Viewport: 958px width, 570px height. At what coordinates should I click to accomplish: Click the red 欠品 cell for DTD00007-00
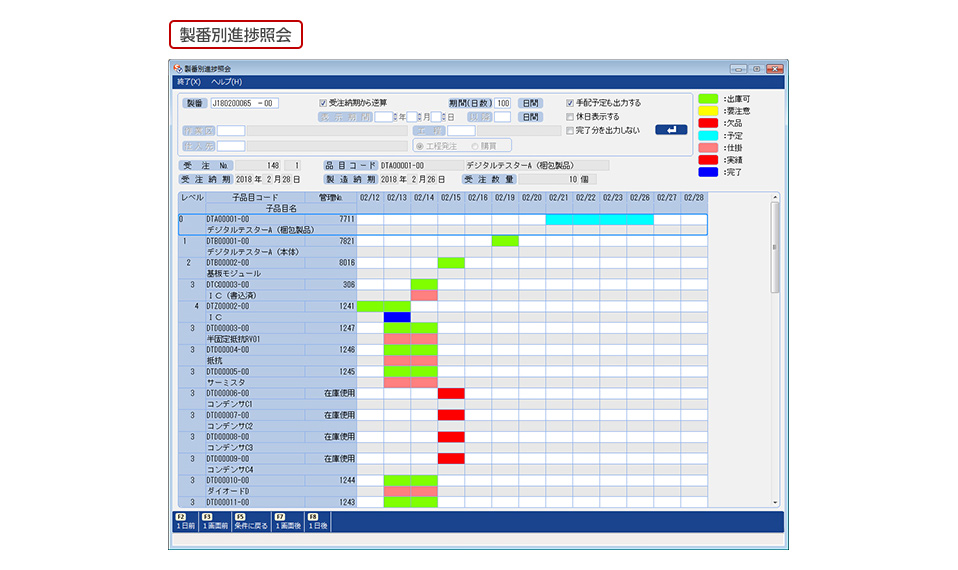[451, 415]
